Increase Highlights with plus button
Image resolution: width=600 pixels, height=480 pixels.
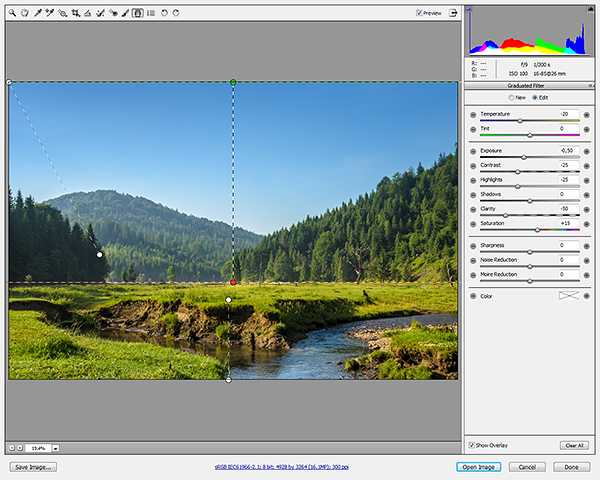coord(587,181)
